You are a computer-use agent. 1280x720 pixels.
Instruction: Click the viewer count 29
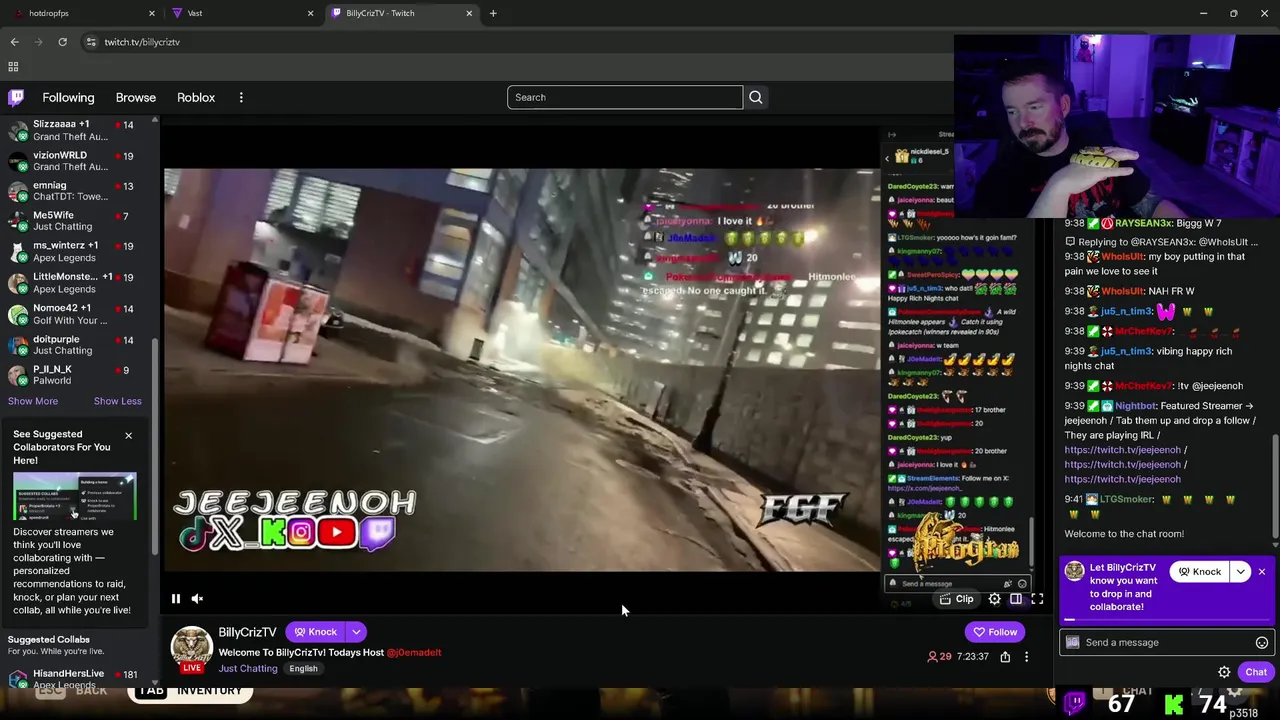pyautogui.click(x=940, y=657)
